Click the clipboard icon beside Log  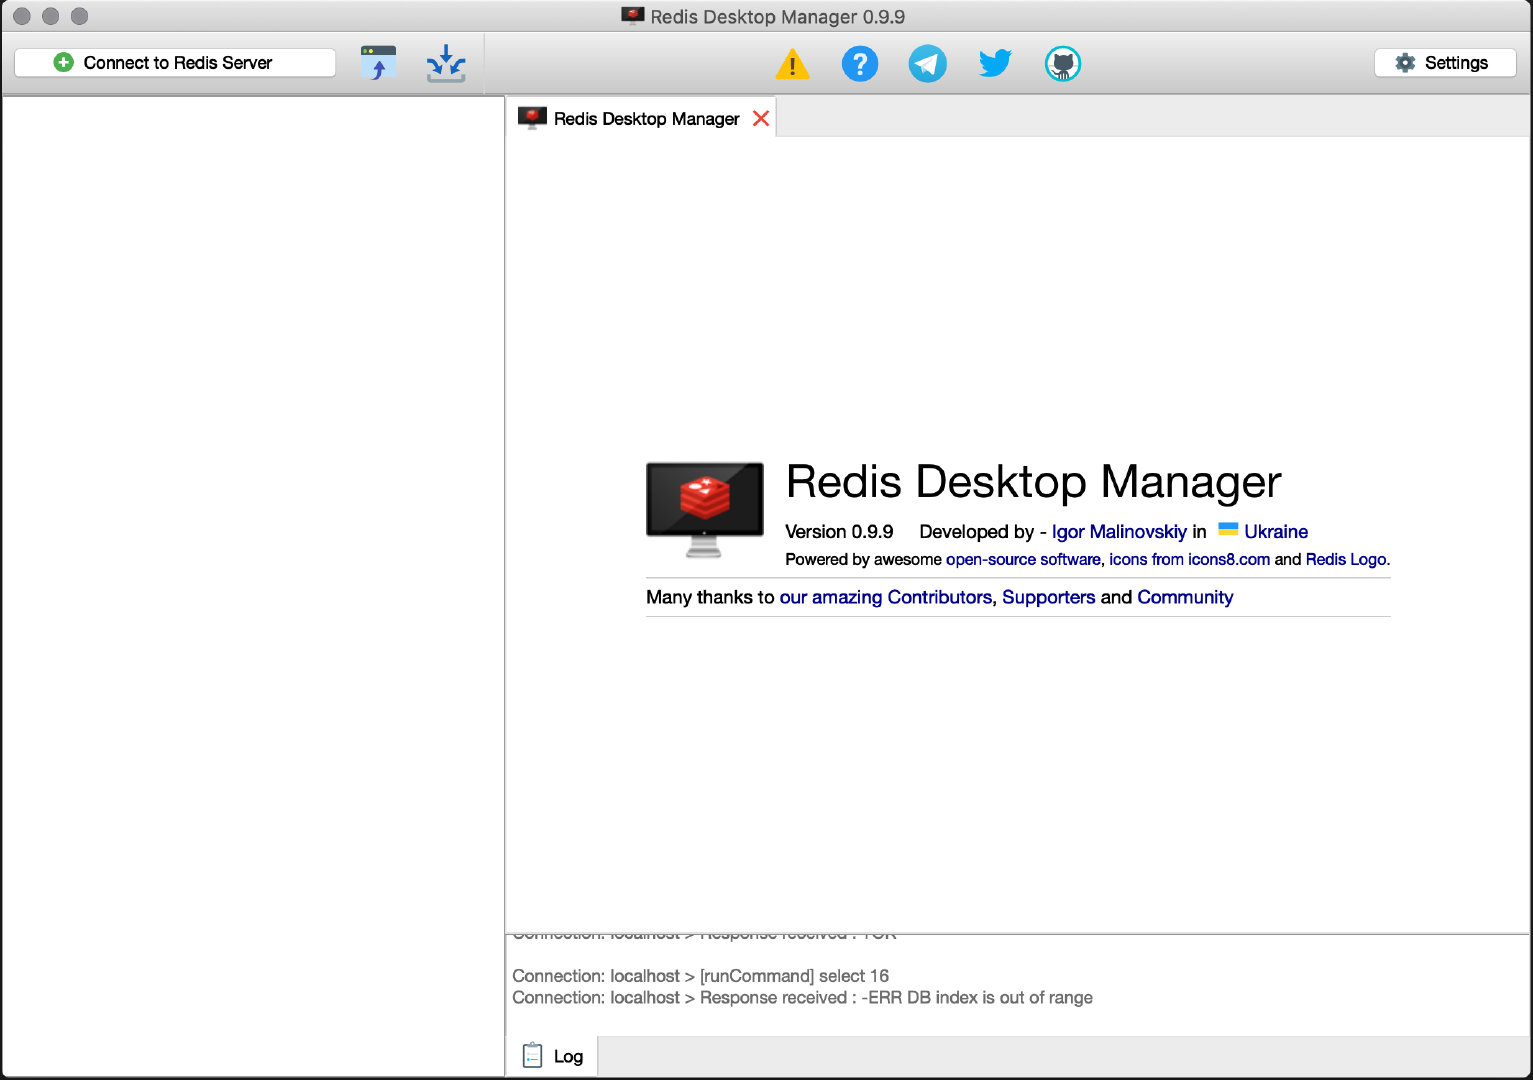coord(533,1055)
